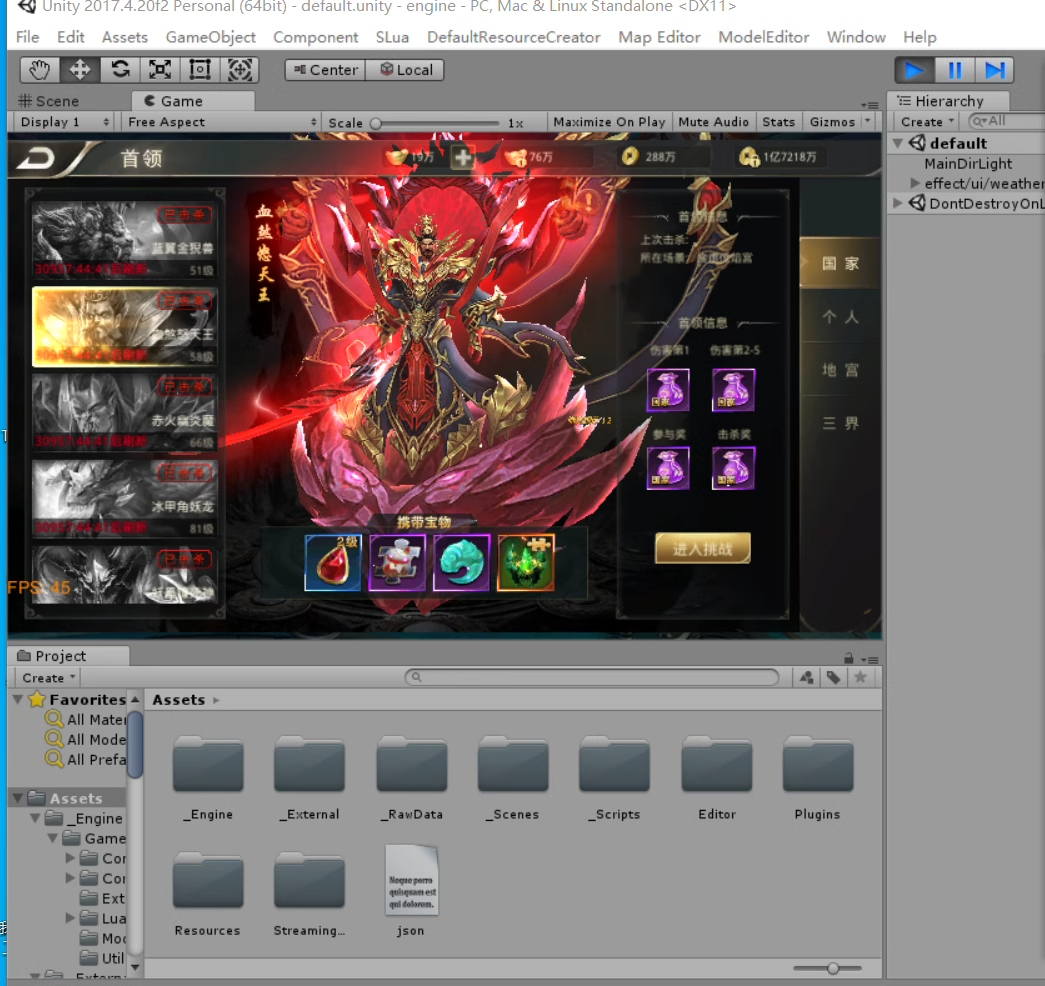Click the Center pivot button
Viewport: 1045px width, 986px height.
(324, 70)
